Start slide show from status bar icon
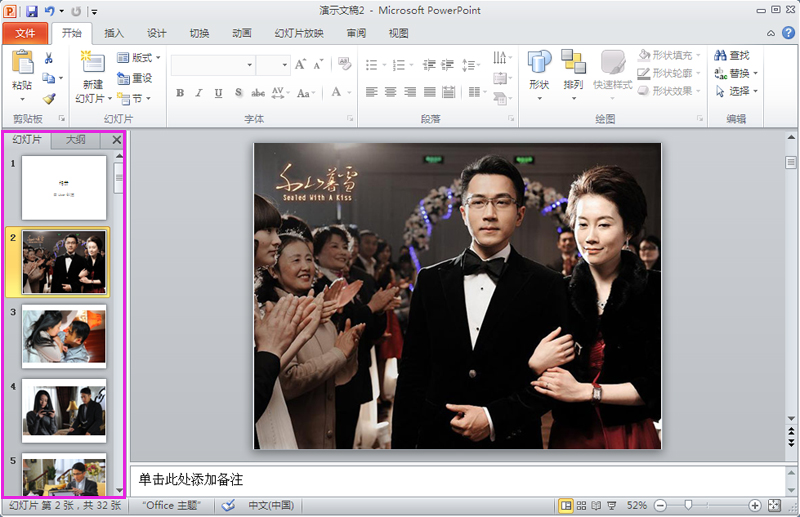The width and height of the screenshot is (800, 517). pos(612,506)
